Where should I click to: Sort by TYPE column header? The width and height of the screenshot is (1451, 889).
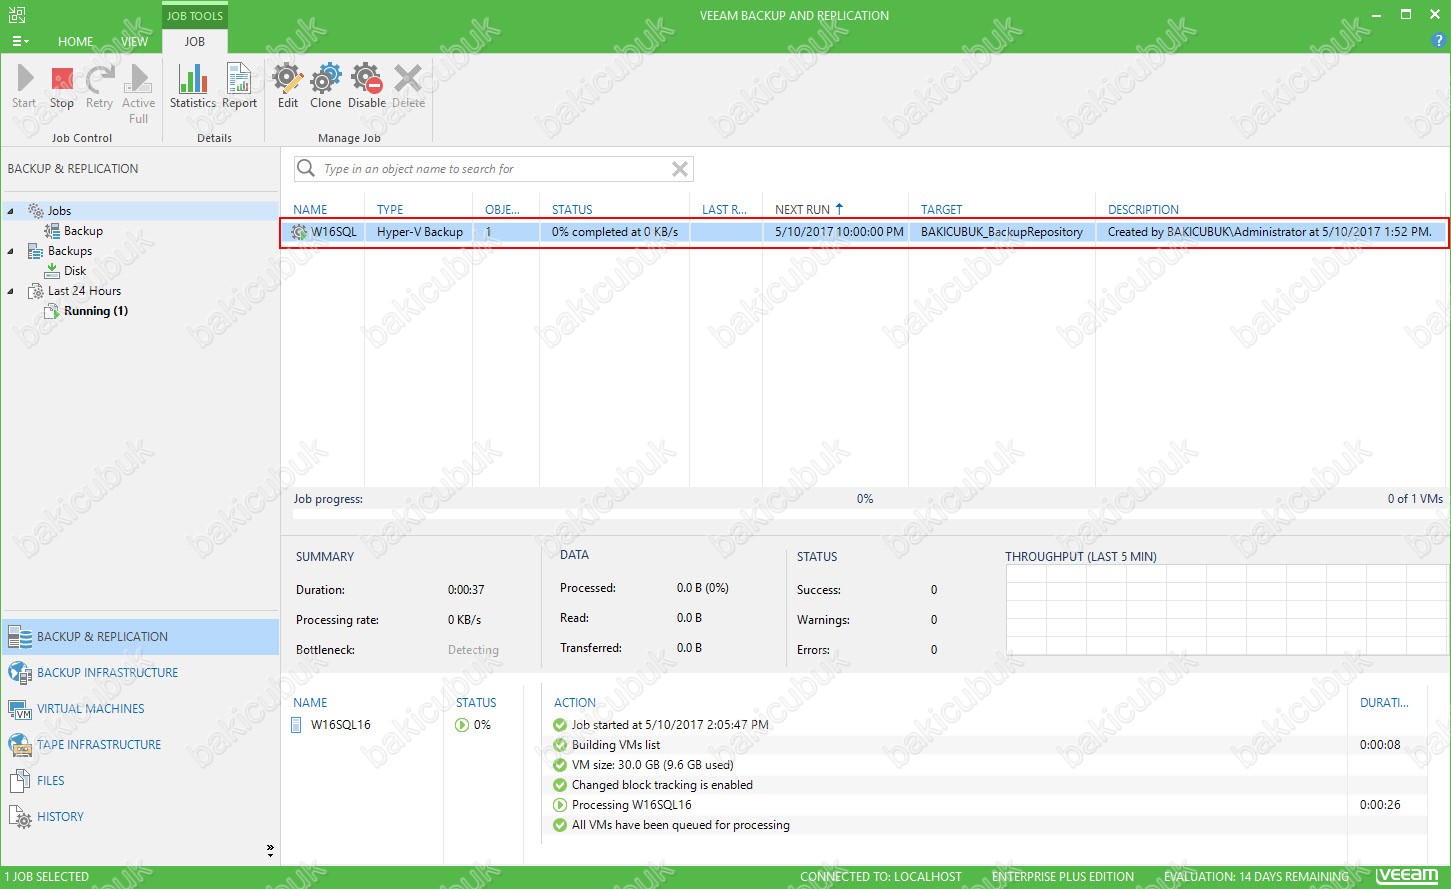point(390,210)
